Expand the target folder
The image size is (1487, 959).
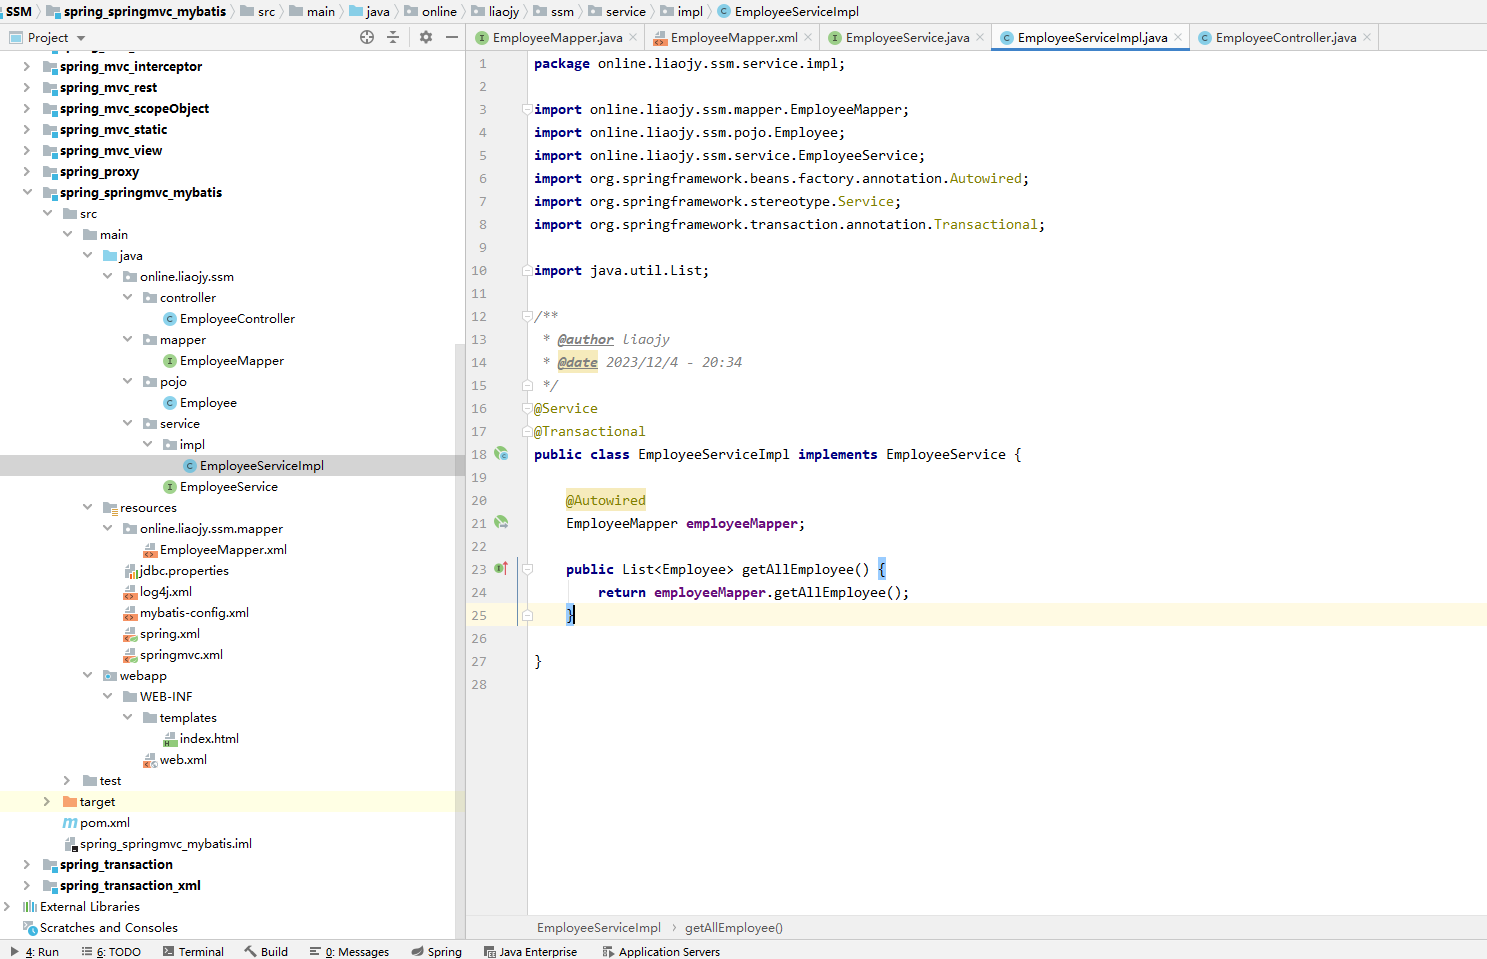tap(47, 801)
